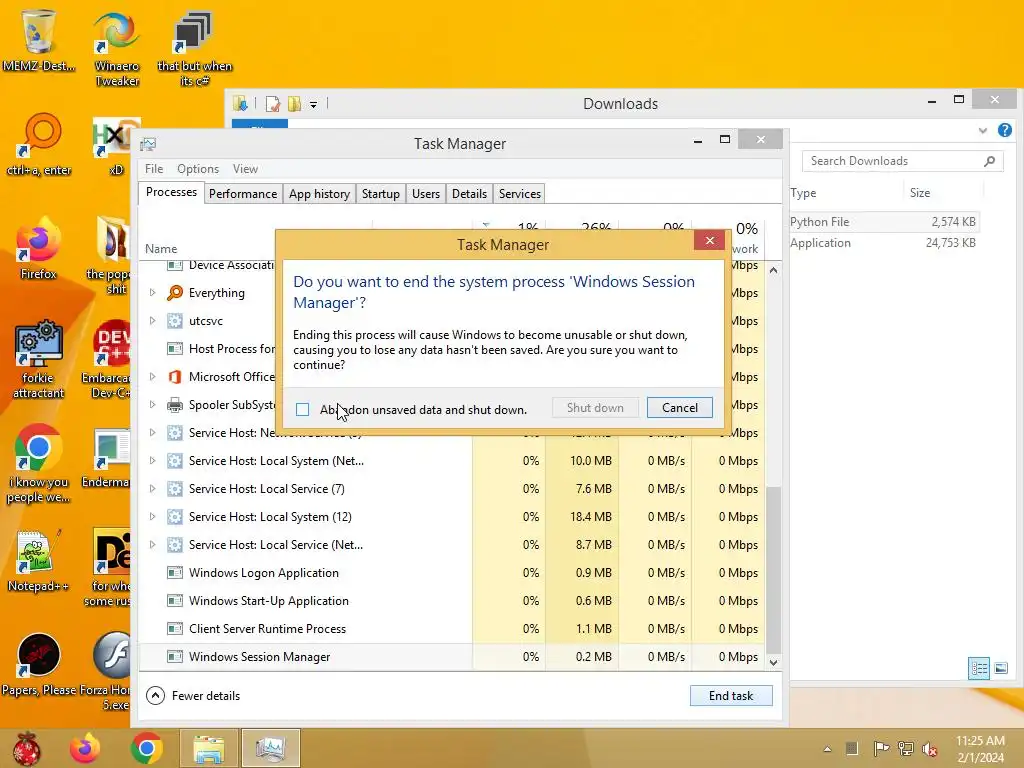
Task: Open Help in the Downloads window
Action: (1004, 131)
